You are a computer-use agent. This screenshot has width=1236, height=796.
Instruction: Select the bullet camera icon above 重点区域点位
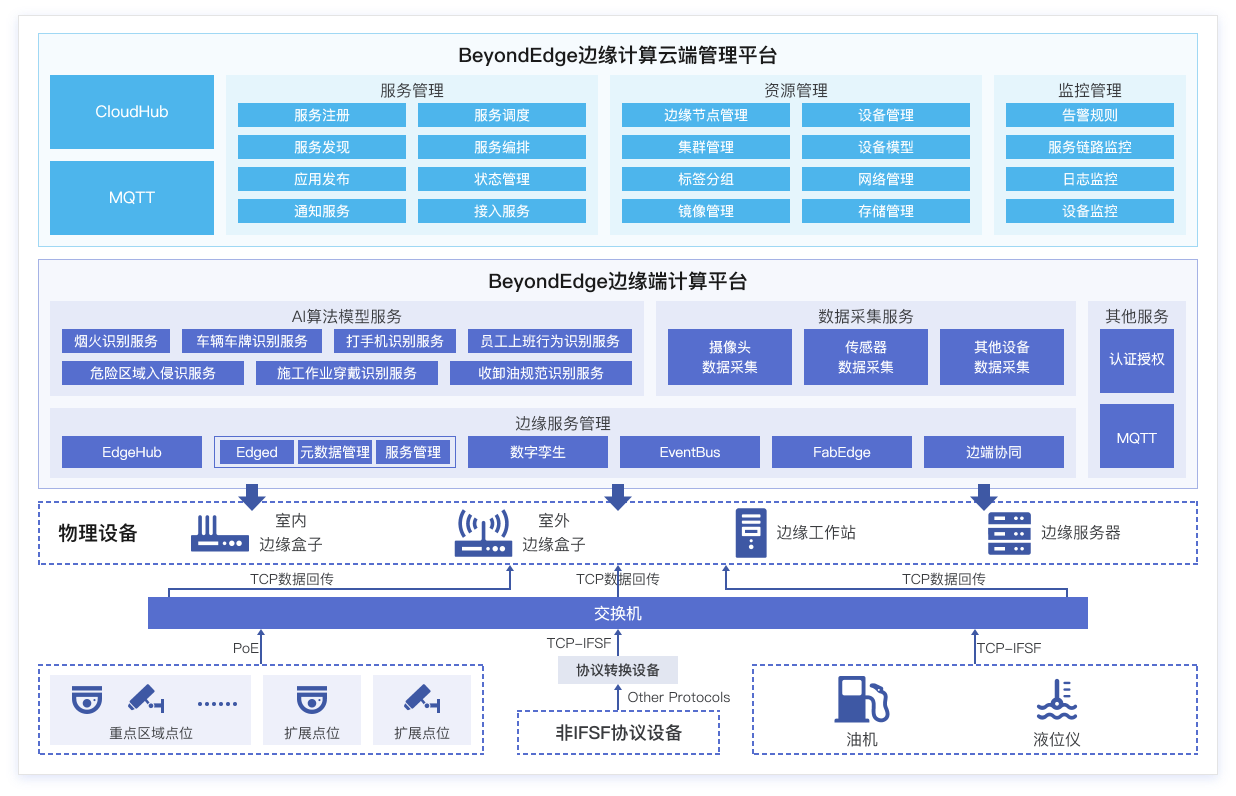coord(146,697)
